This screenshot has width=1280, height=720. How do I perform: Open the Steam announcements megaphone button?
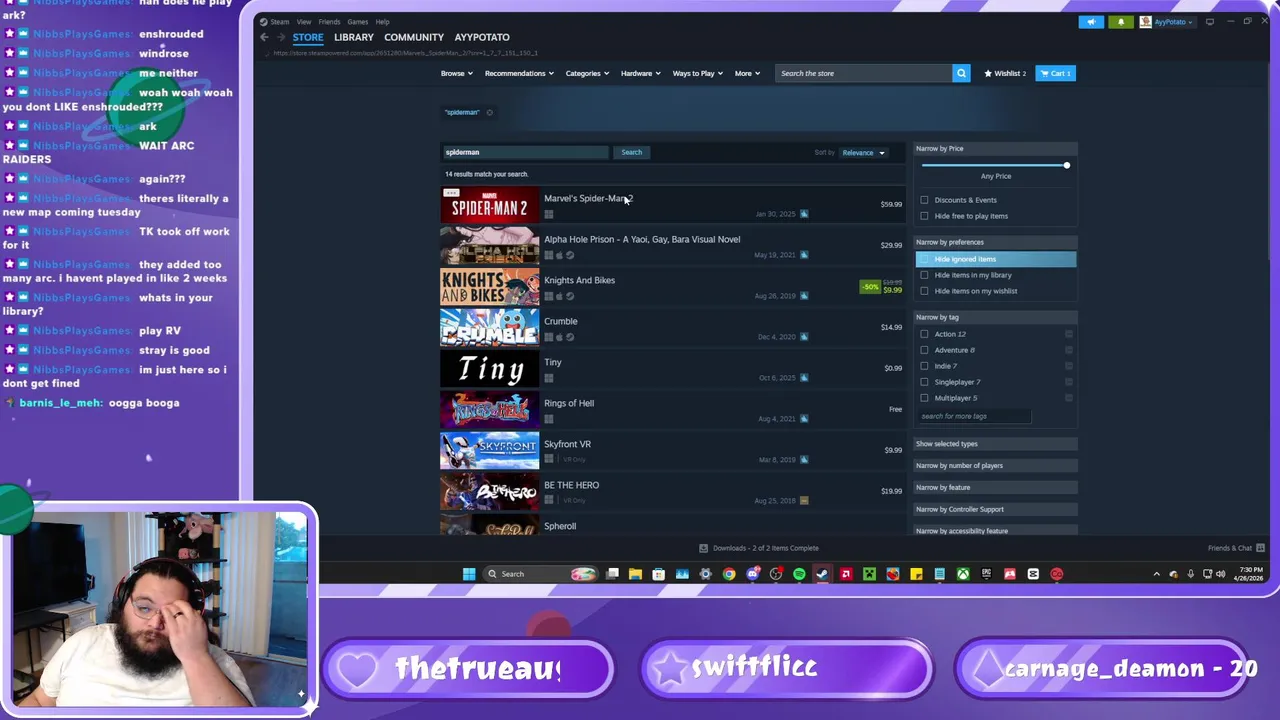pos(1091,22)
